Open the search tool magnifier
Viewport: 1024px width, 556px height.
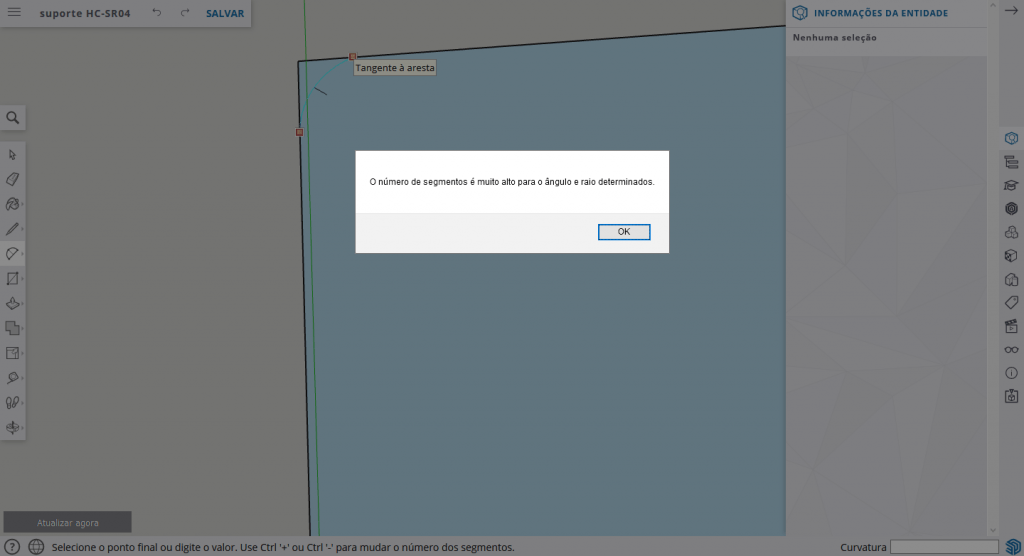12,118
